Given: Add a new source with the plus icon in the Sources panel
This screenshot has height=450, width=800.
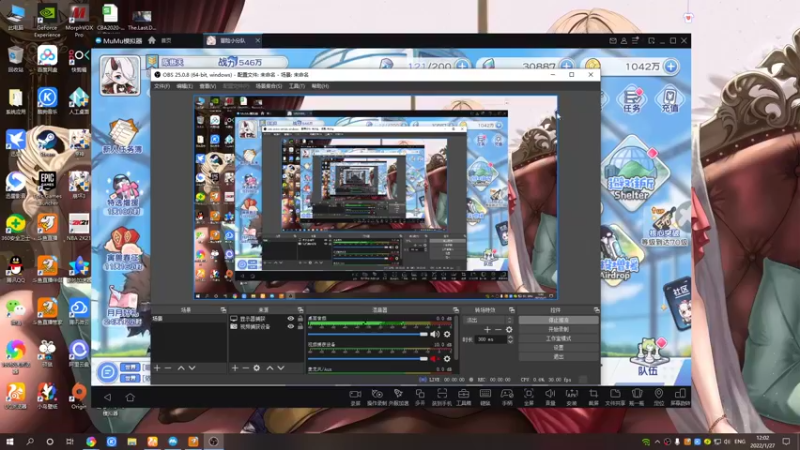Looking at the screenshot, I should pos(235,368).
